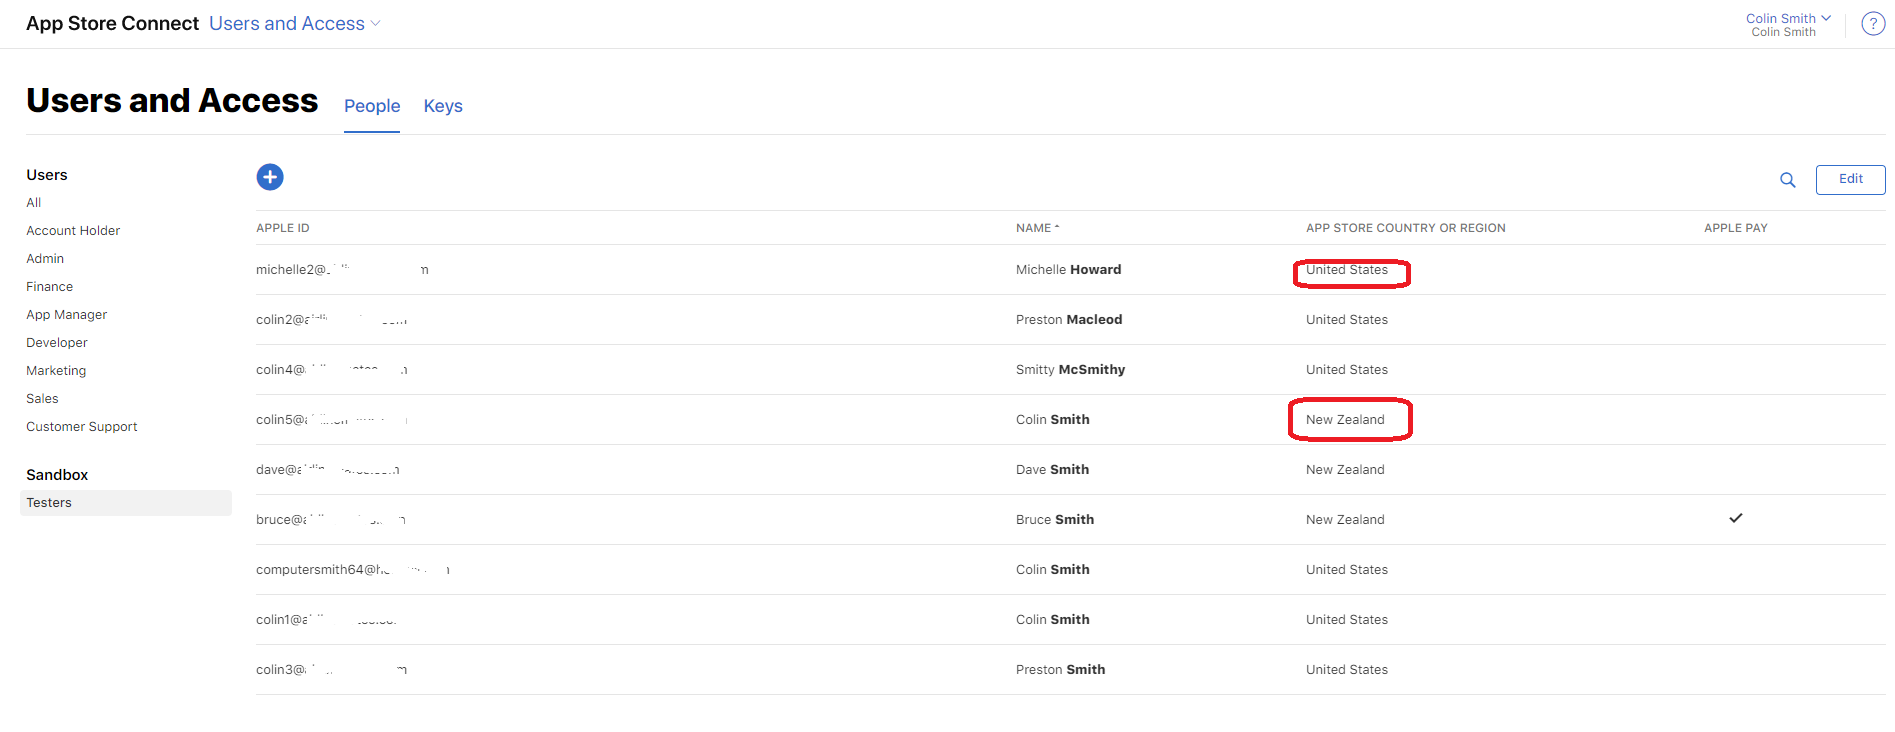Screen dimensions: 1895x732
Task: Filter users by App Manager role
Action: tap(66, 315)
